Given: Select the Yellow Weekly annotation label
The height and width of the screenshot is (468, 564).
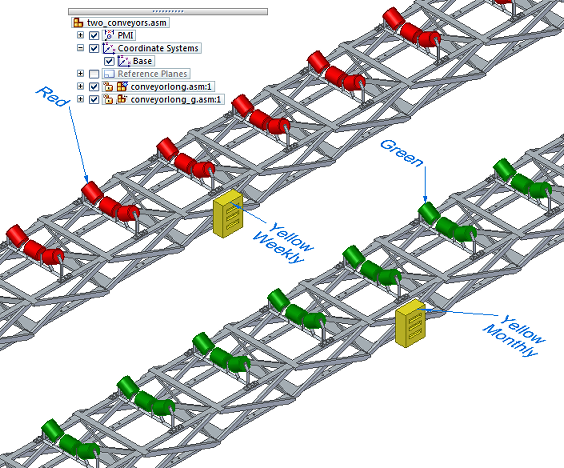Looking at the screenshot, I should pyautogui.click(x=283, y=243).
